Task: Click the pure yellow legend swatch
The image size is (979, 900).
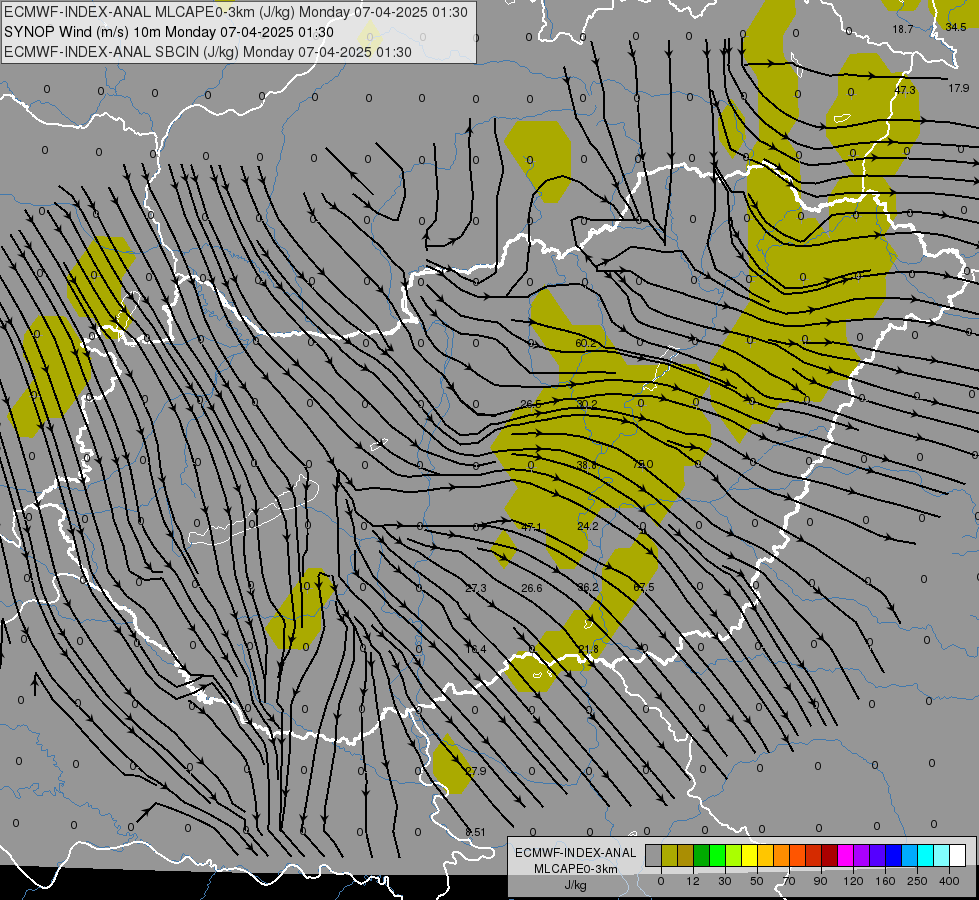Action: point(750,855)
